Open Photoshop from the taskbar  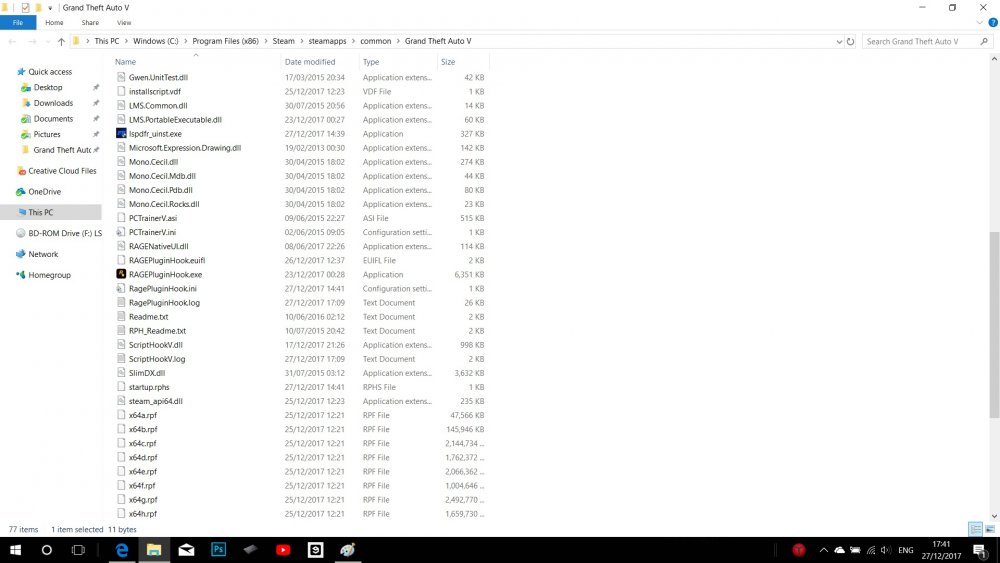coord(219,550)
